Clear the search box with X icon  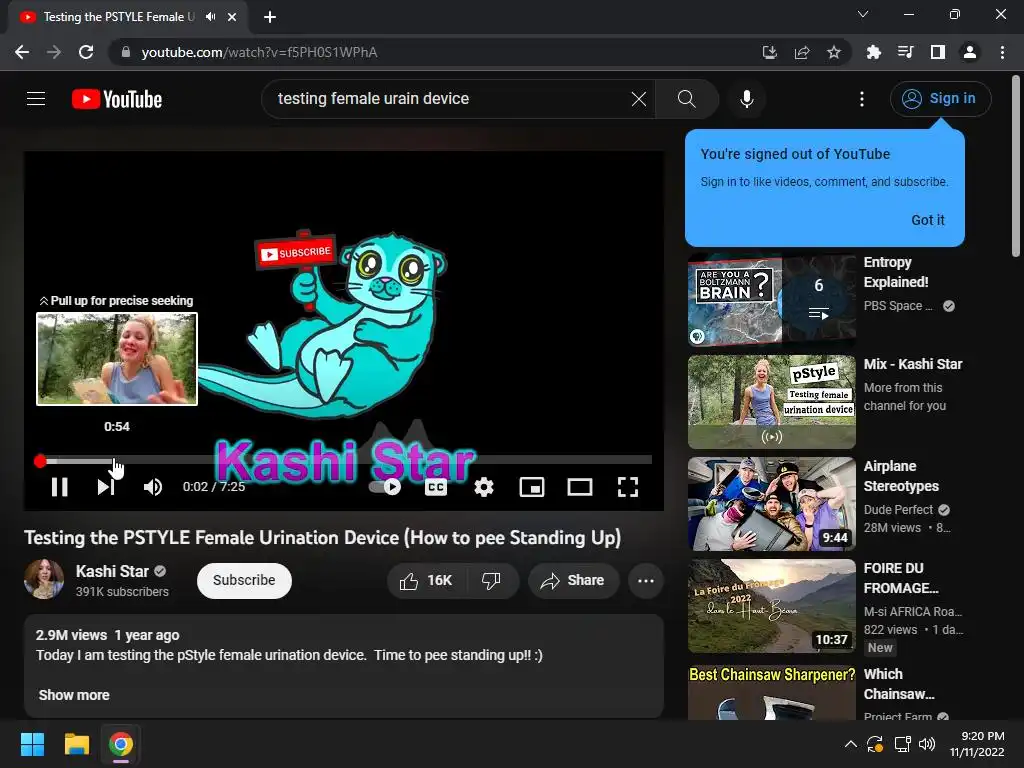click(639, 99)
